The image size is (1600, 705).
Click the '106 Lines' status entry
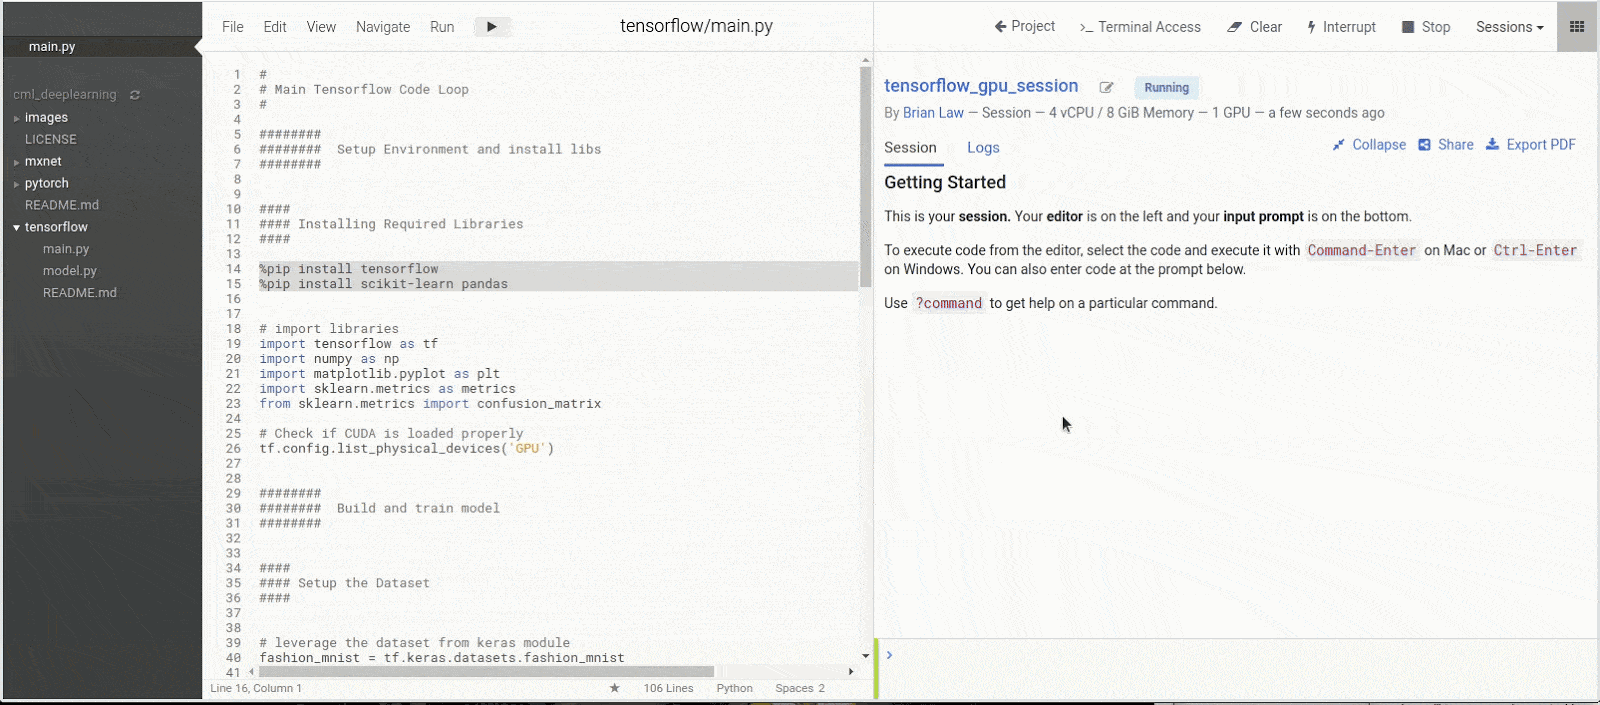pos(668,688)
